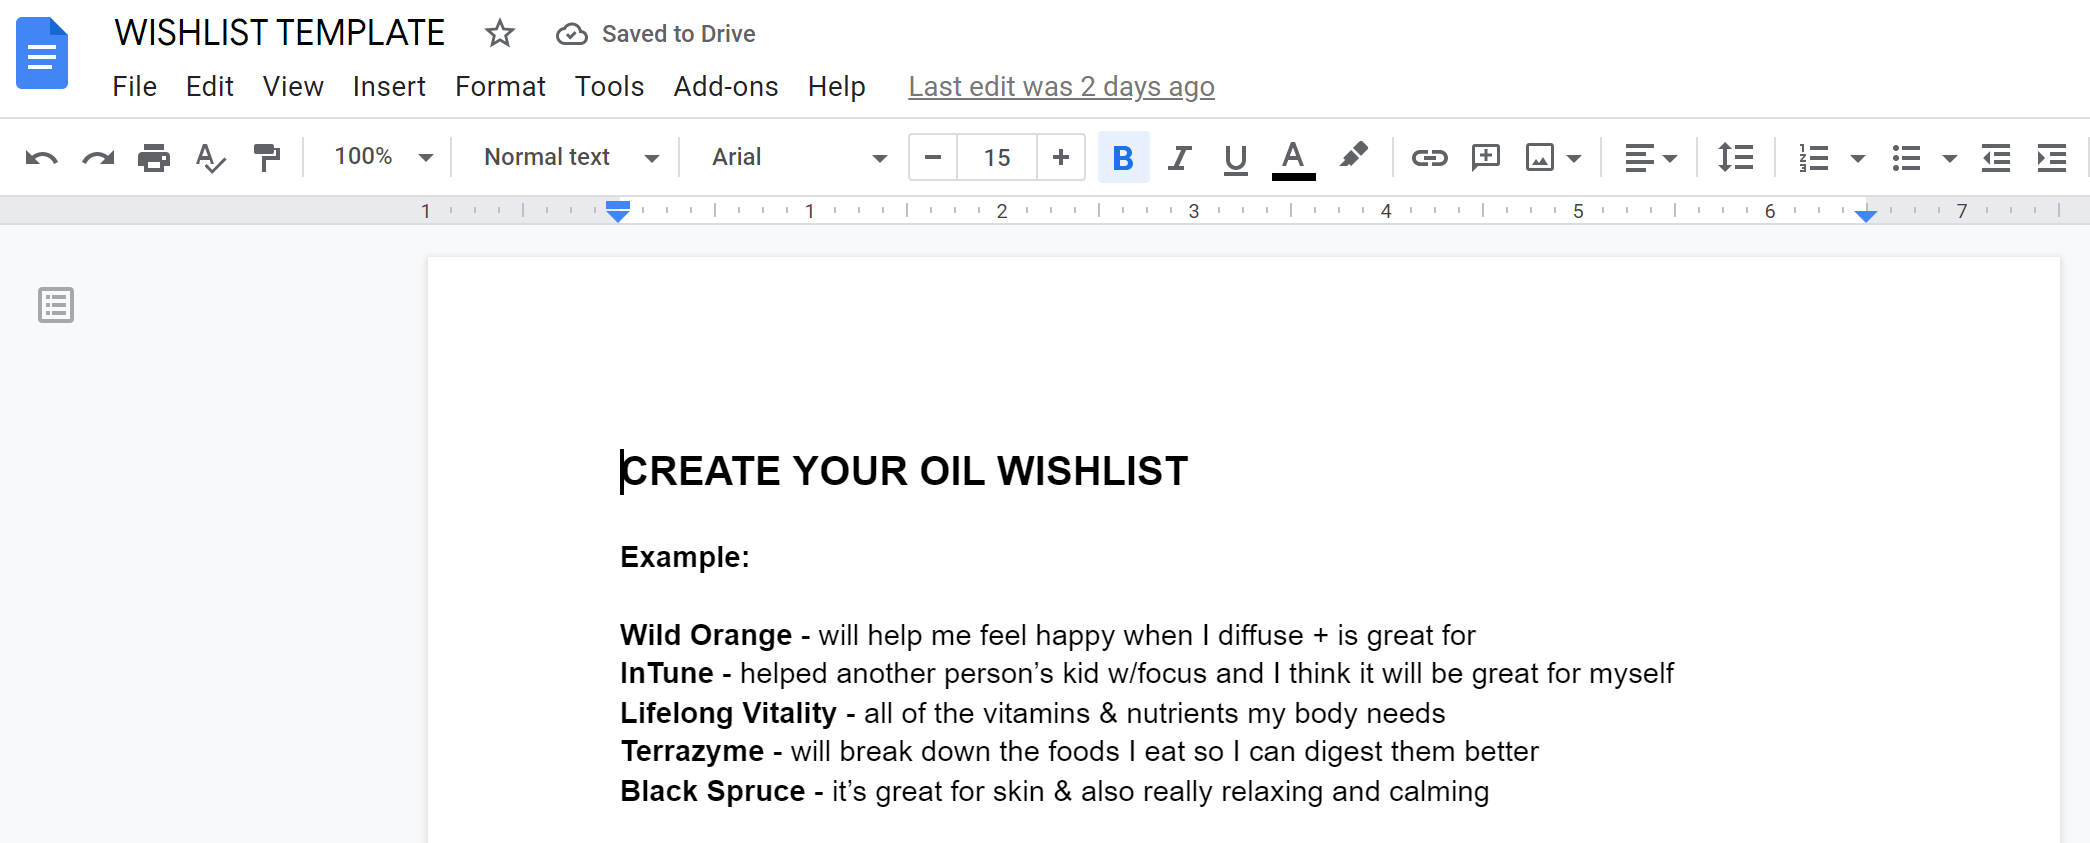Open the 100% zoom dropdown
The height and width of the screenshot is (843, 2090).
click(x=383, y=157)
